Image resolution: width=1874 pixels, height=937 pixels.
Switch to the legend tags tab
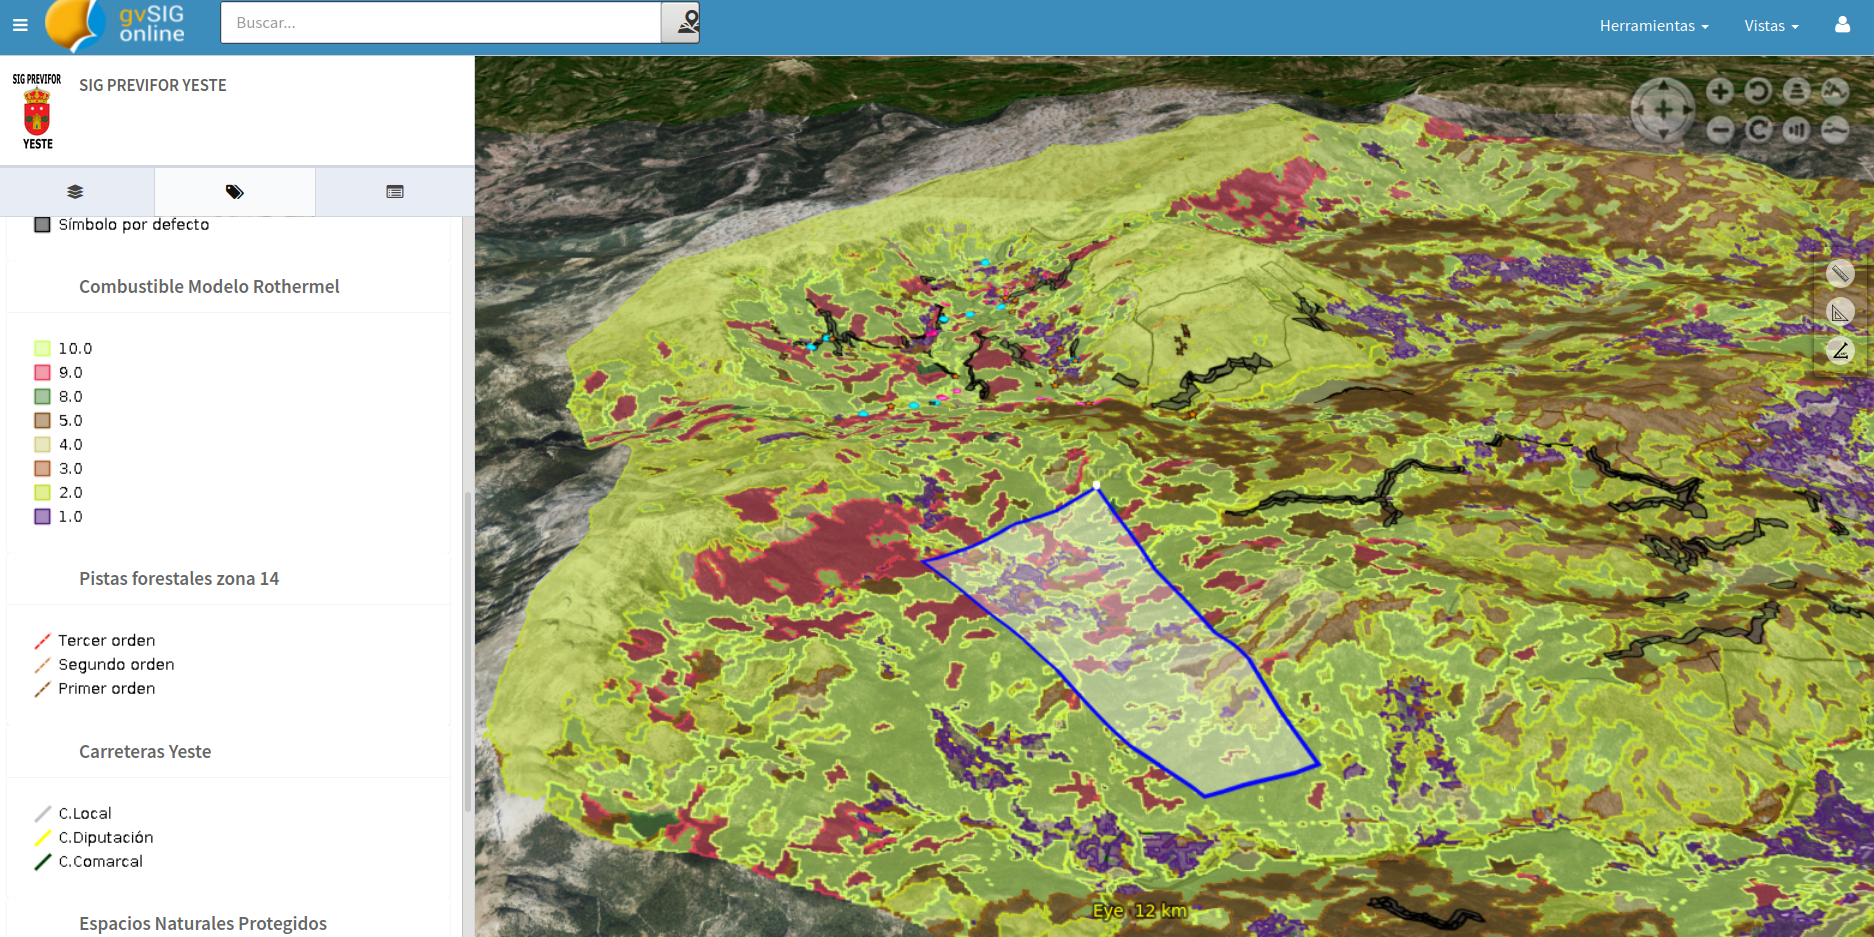235,191
